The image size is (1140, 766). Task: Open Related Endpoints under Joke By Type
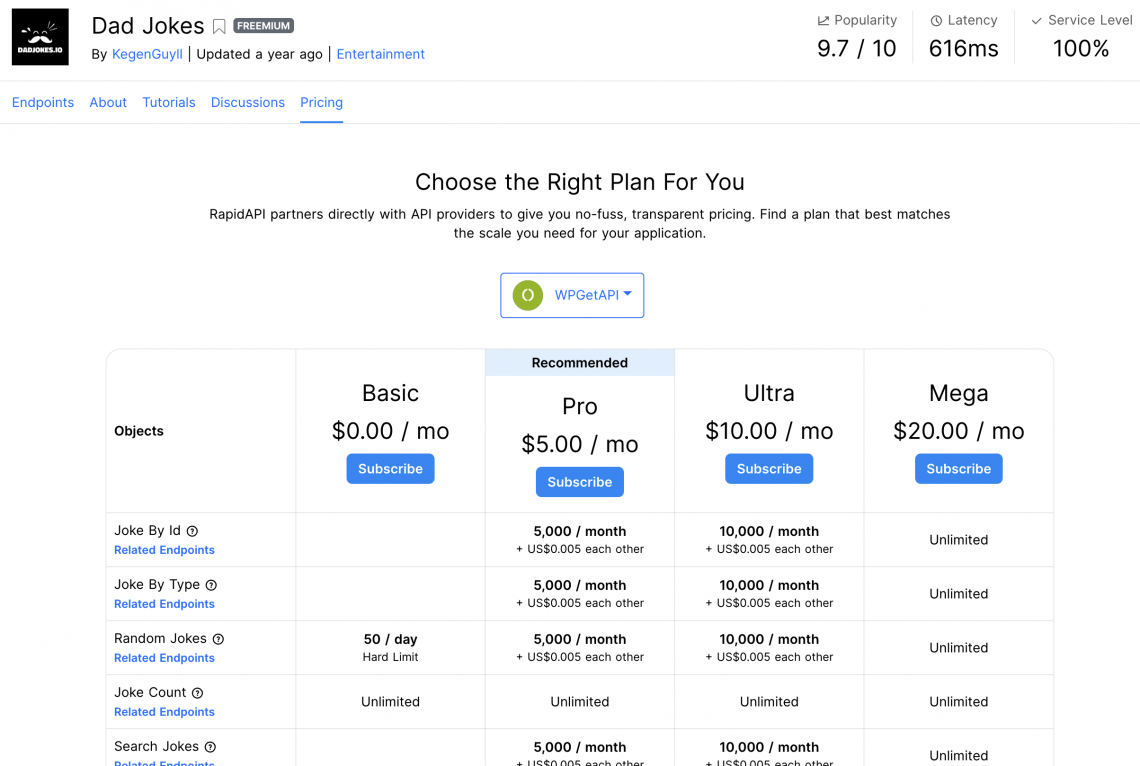pos(164,604)
